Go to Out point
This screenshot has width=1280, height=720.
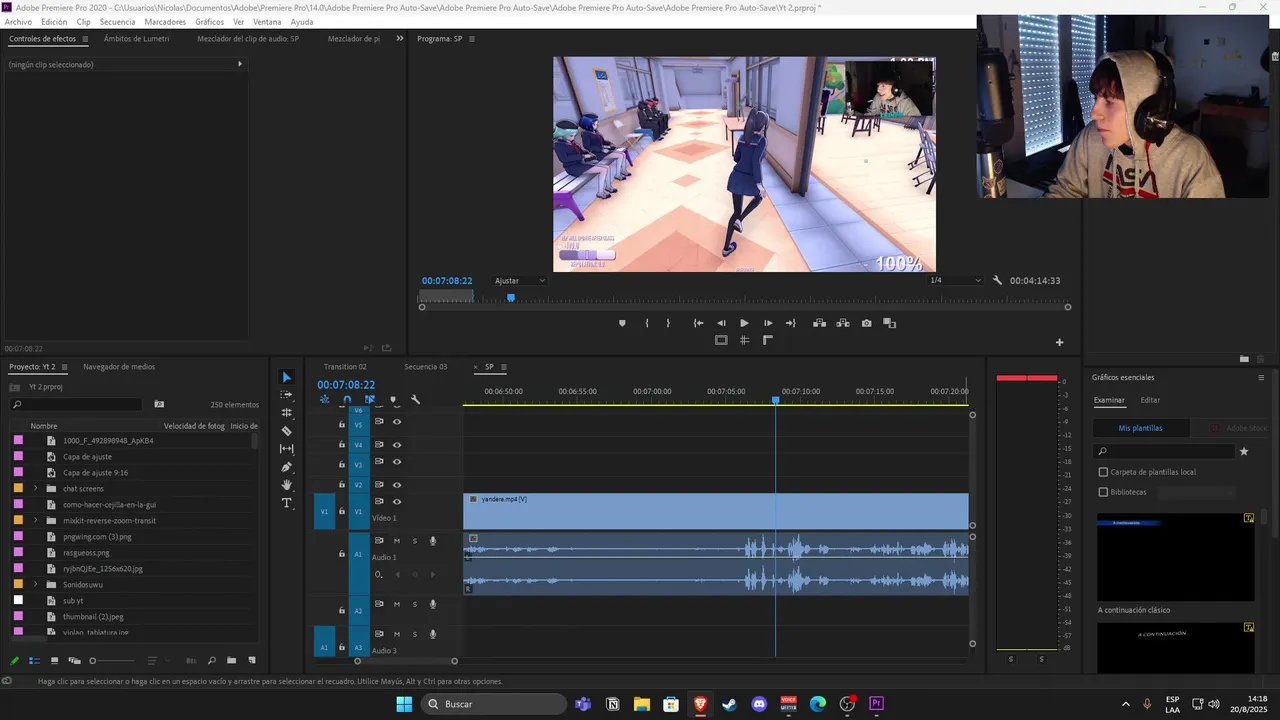coord(791,323)
